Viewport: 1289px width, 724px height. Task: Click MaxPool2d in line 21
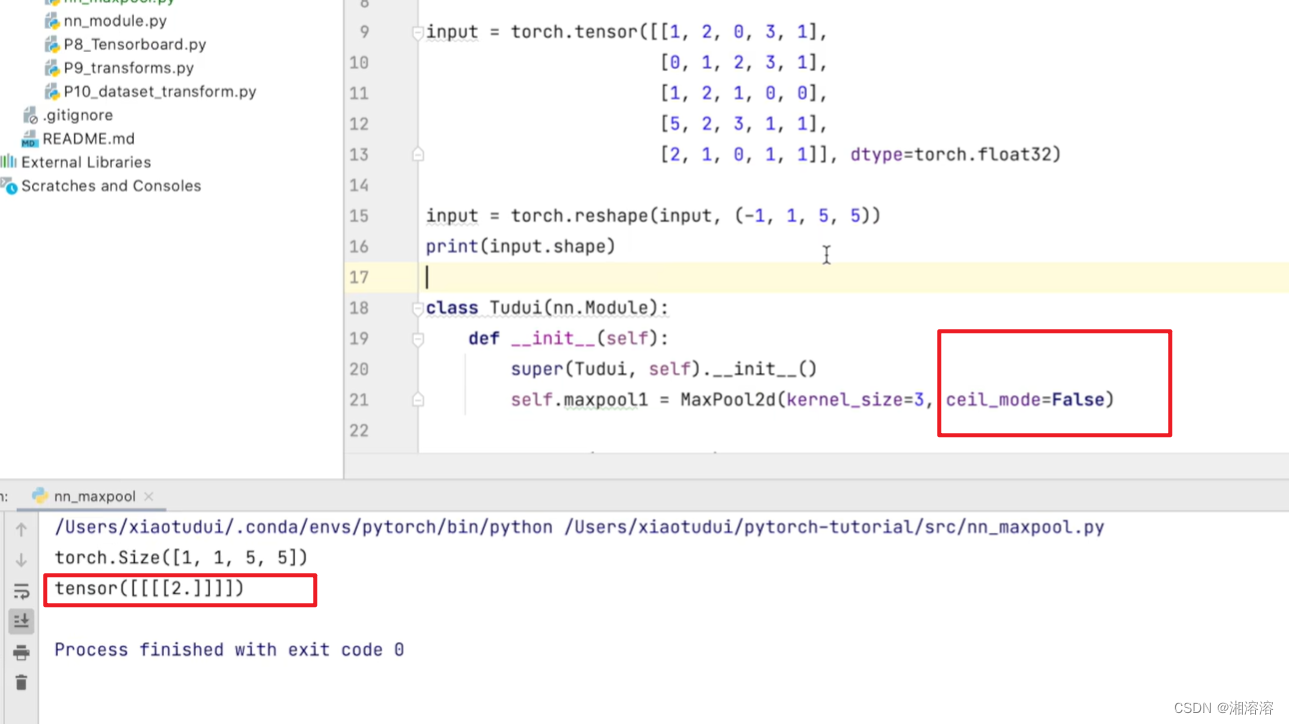pyautogui.click(x=728, y=400)
